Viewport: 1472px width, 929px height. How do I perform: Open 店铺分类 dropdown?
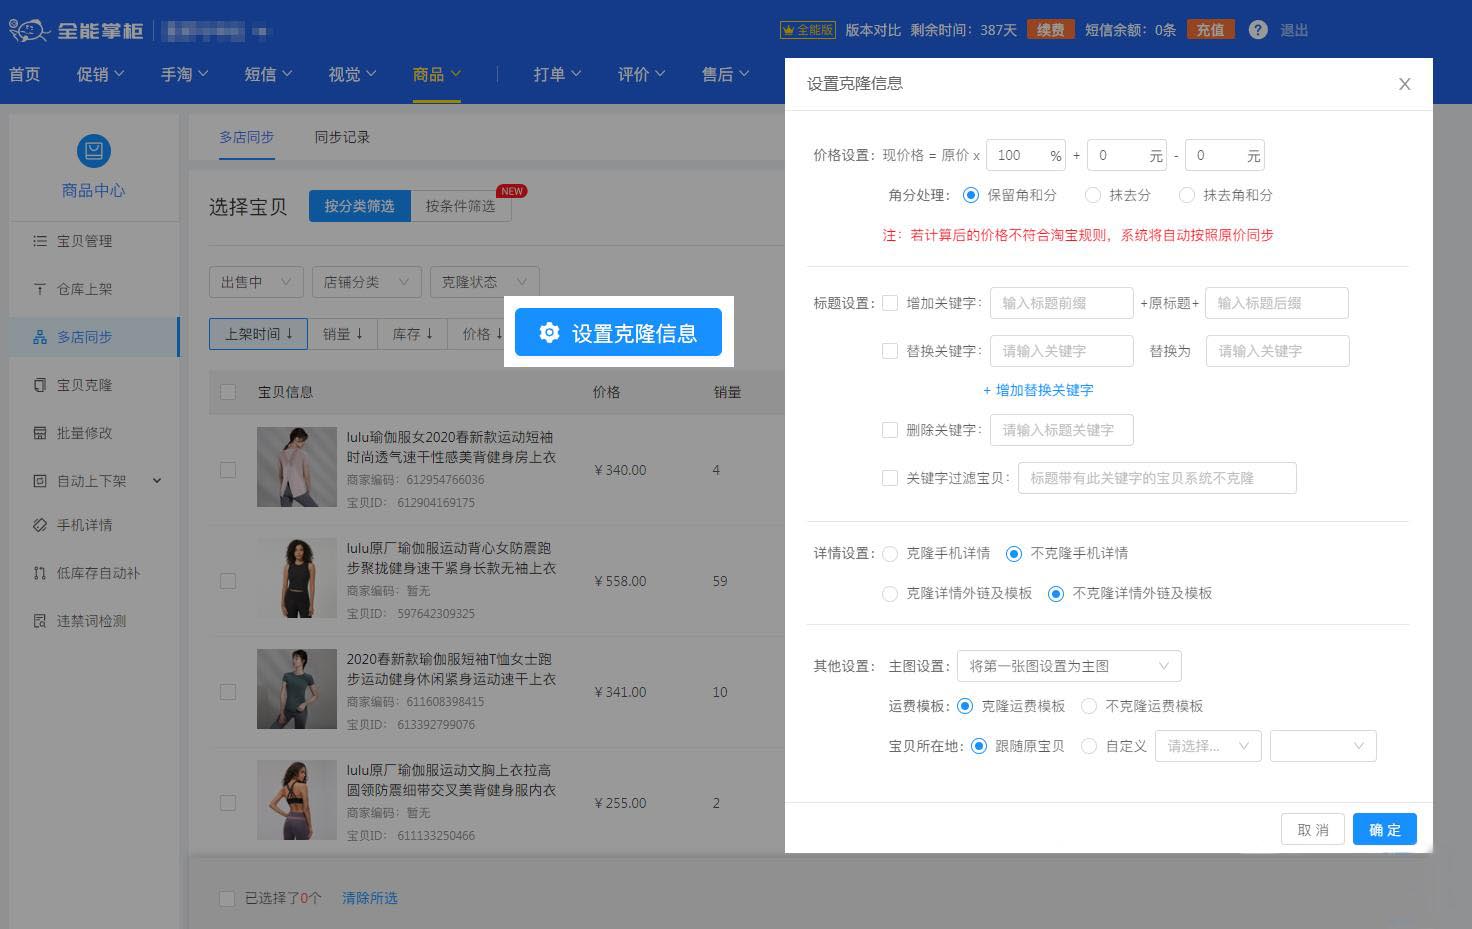366,282
